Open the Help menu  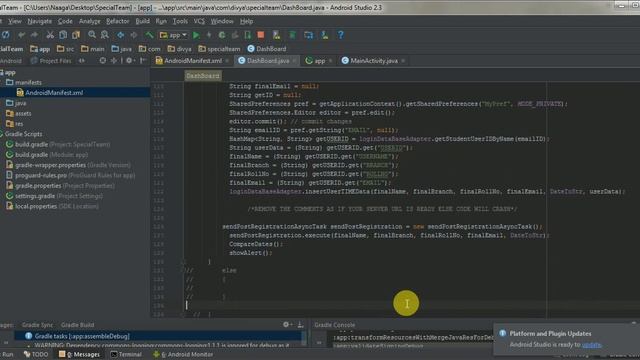tap(246, 21)
